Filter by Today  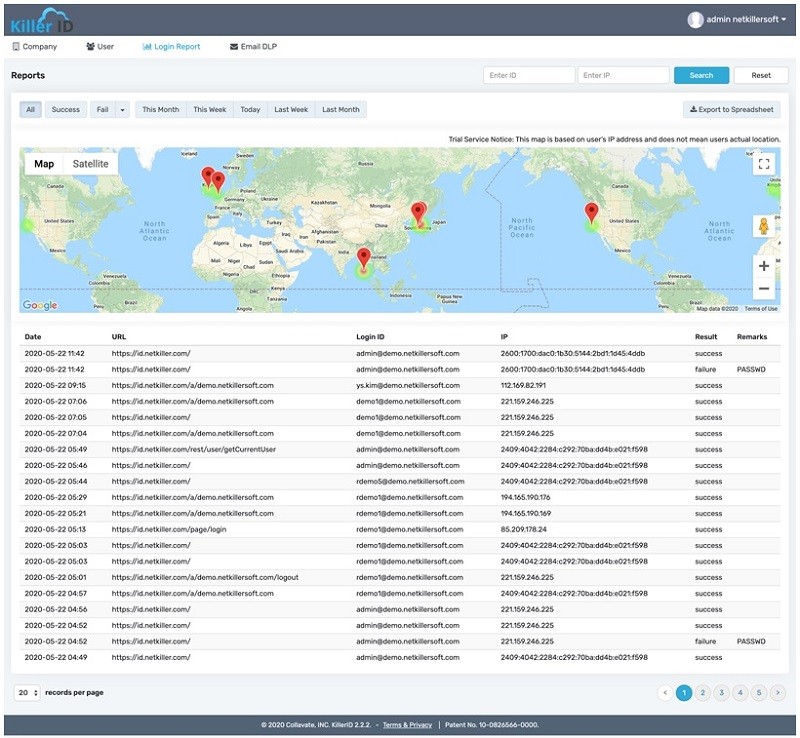coord(250,109)
